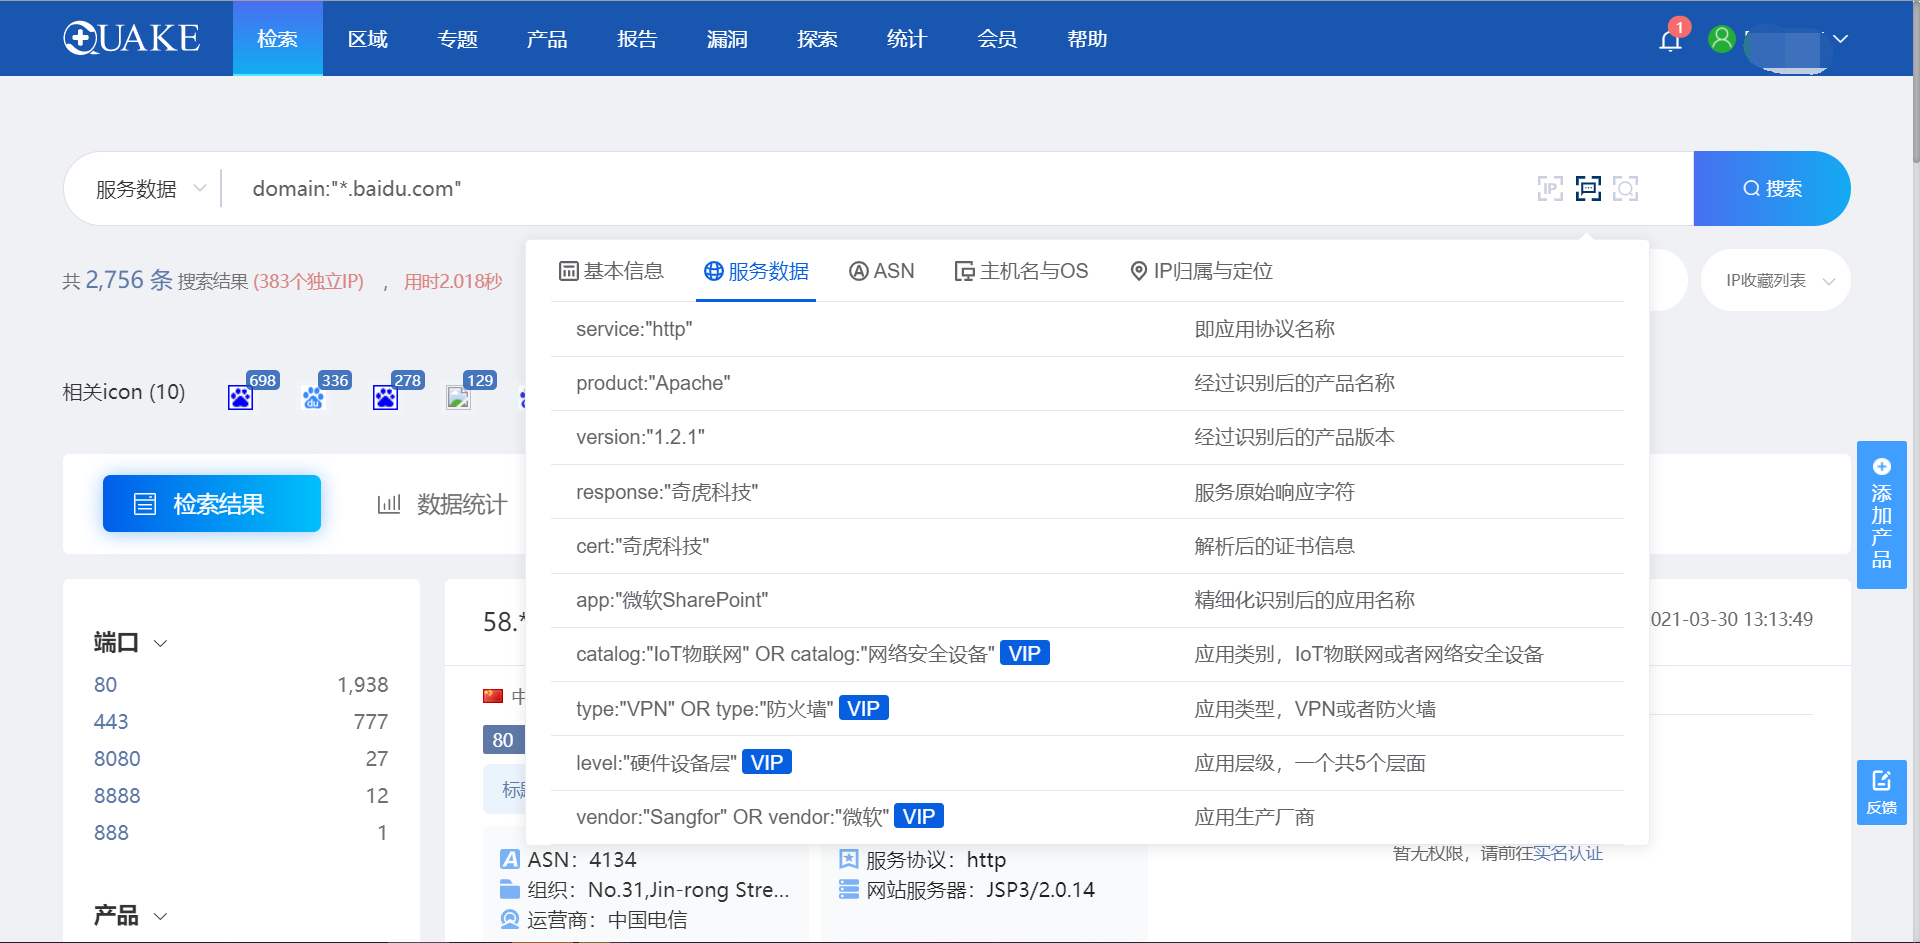The width and height of the screenshot is (1920, 943).
Task: Filter by port 8080
Action: [117, 759]
